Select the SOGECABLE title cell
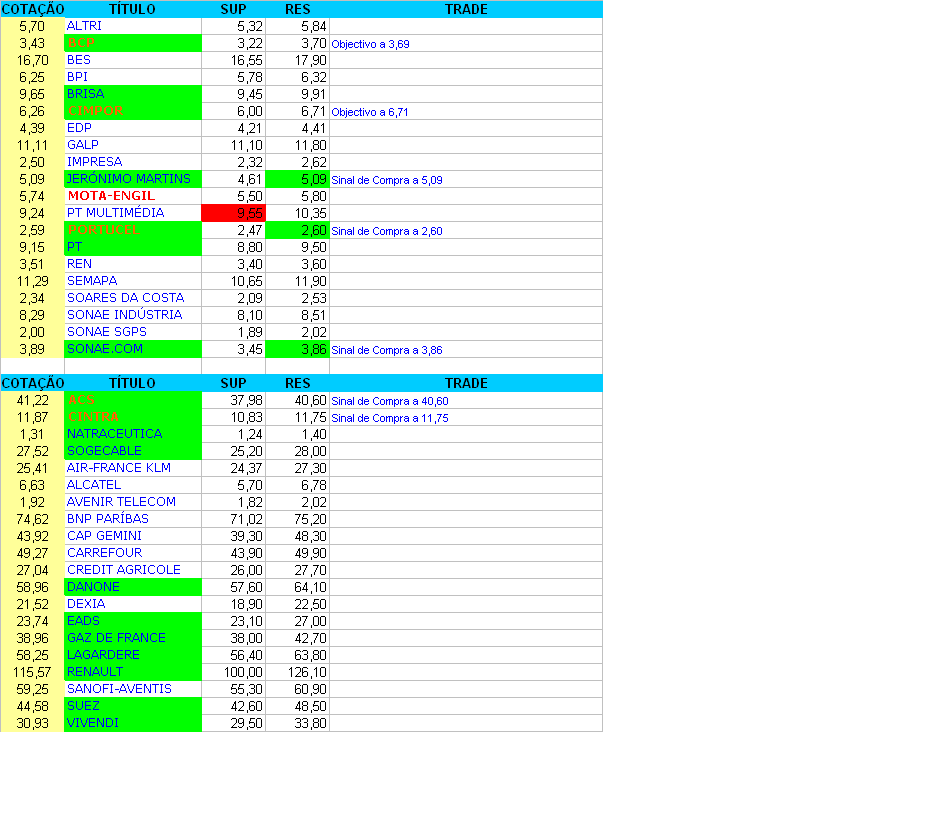945x821 pixels. point(133,451)
